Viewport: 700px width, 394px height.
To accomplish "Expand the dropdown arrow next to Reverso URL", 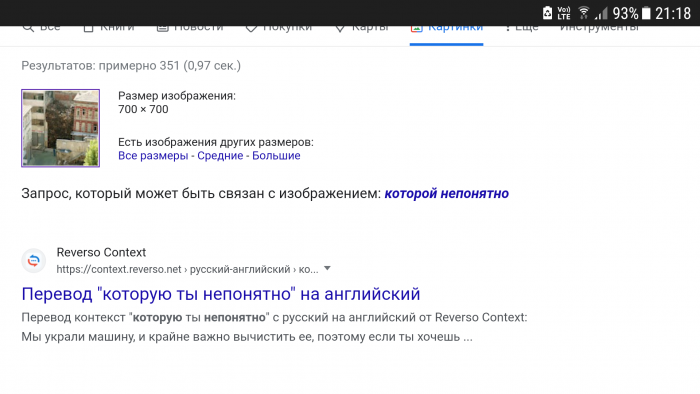I will [327, 269].
